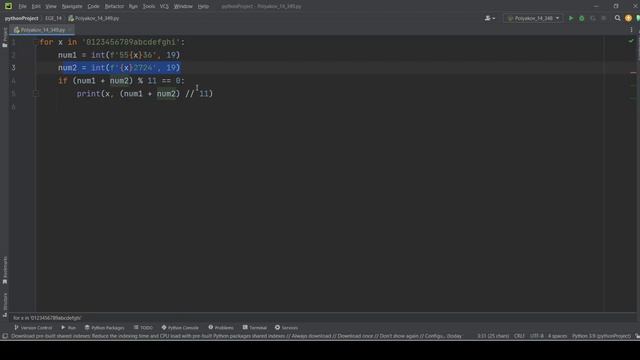Click the Search Everywhere magnifier icon

point(618,18)
